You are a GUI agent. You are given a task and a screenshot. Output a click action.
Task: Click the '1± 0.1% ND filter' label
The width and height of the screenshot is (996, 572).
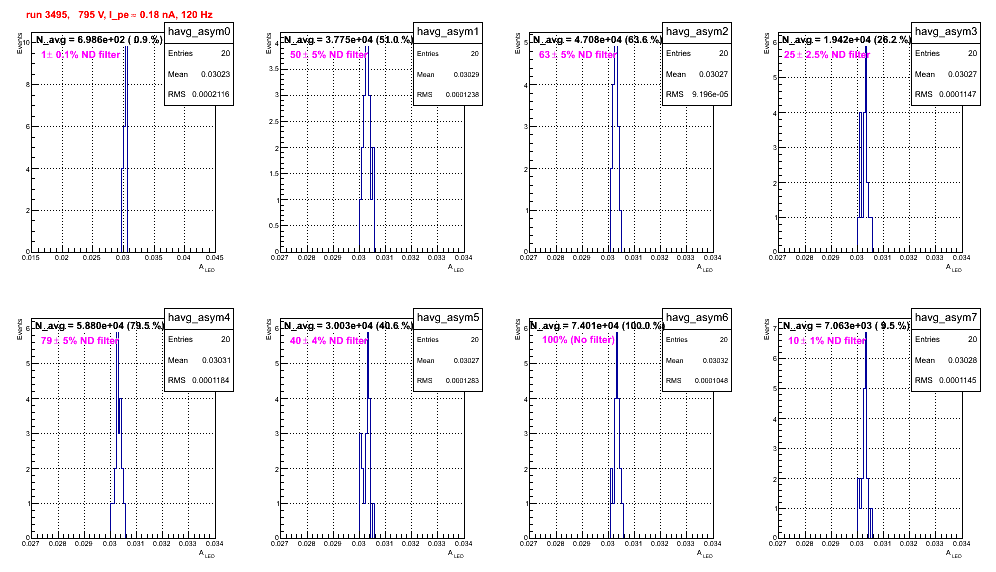point(81,55)
